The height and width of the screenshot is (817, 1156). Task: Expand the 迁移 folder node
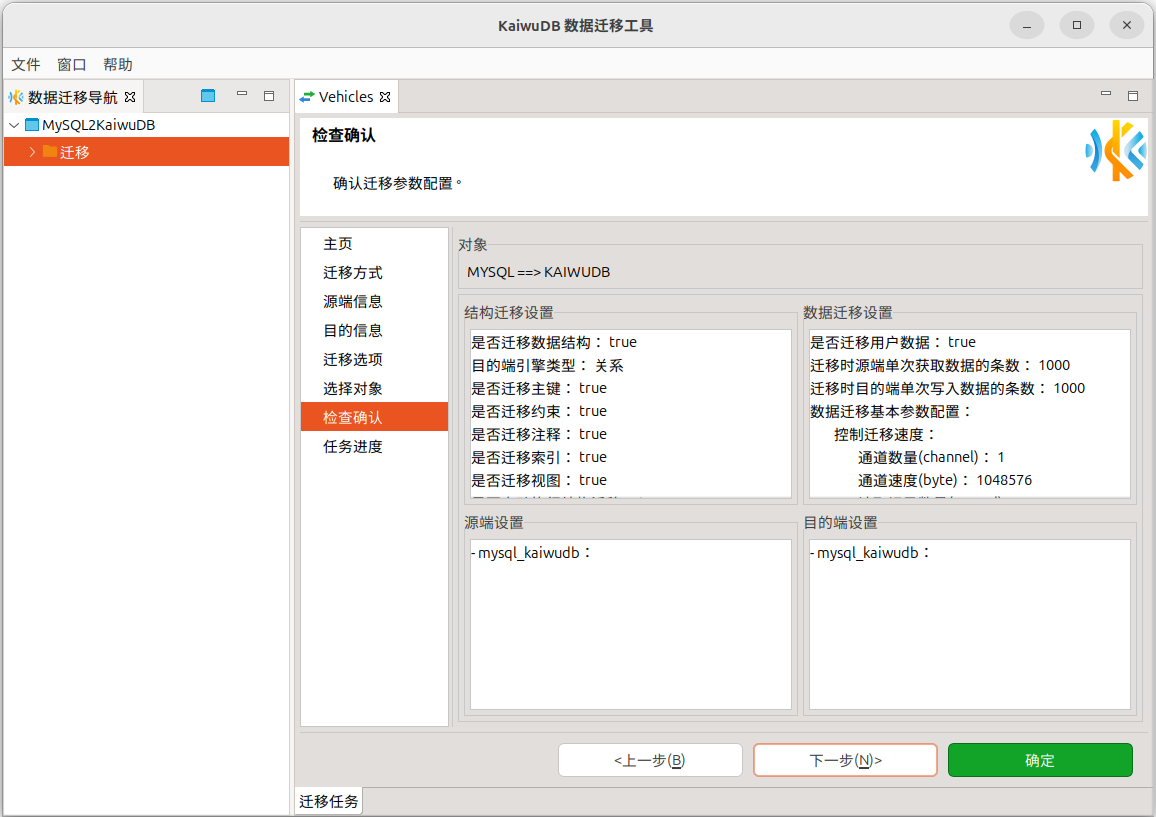pyautogui.click(x=32, y=152)
